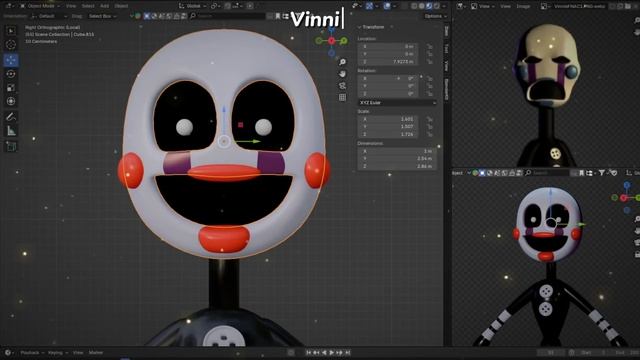Jump to start of timeline
Viewport: 640px width, 360px height.
tap(309, 353)
